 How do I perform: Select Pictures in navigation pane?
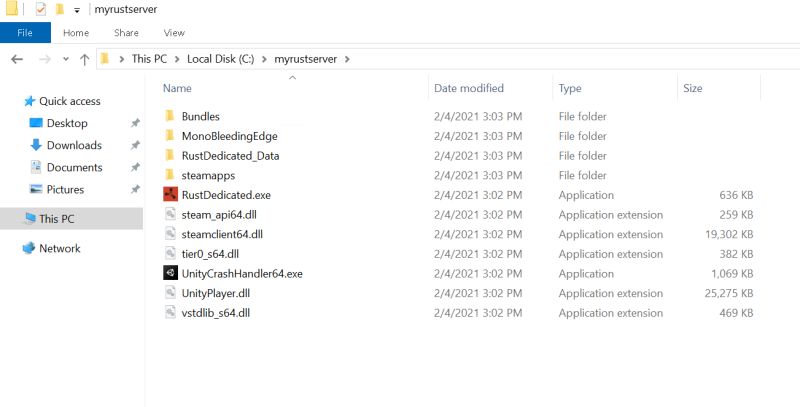tap(65, 189)
